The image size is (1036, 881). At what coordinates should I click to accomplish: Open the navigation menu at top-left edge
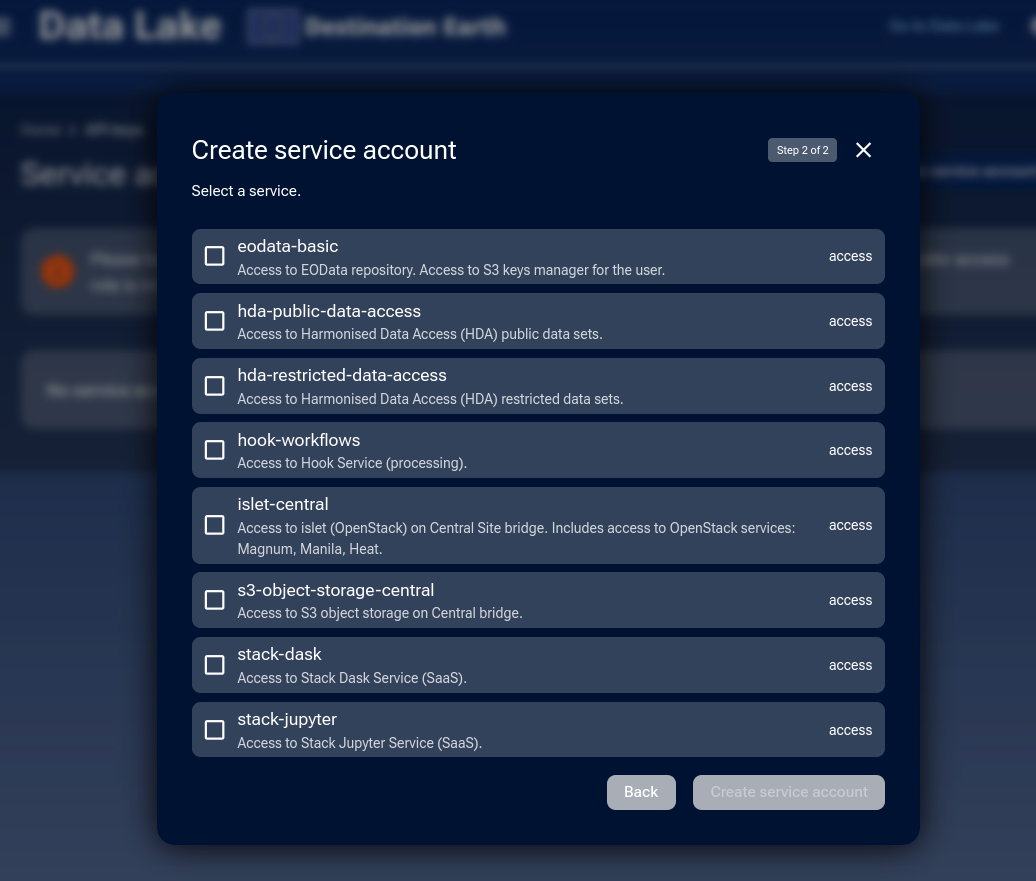(6, 27)
